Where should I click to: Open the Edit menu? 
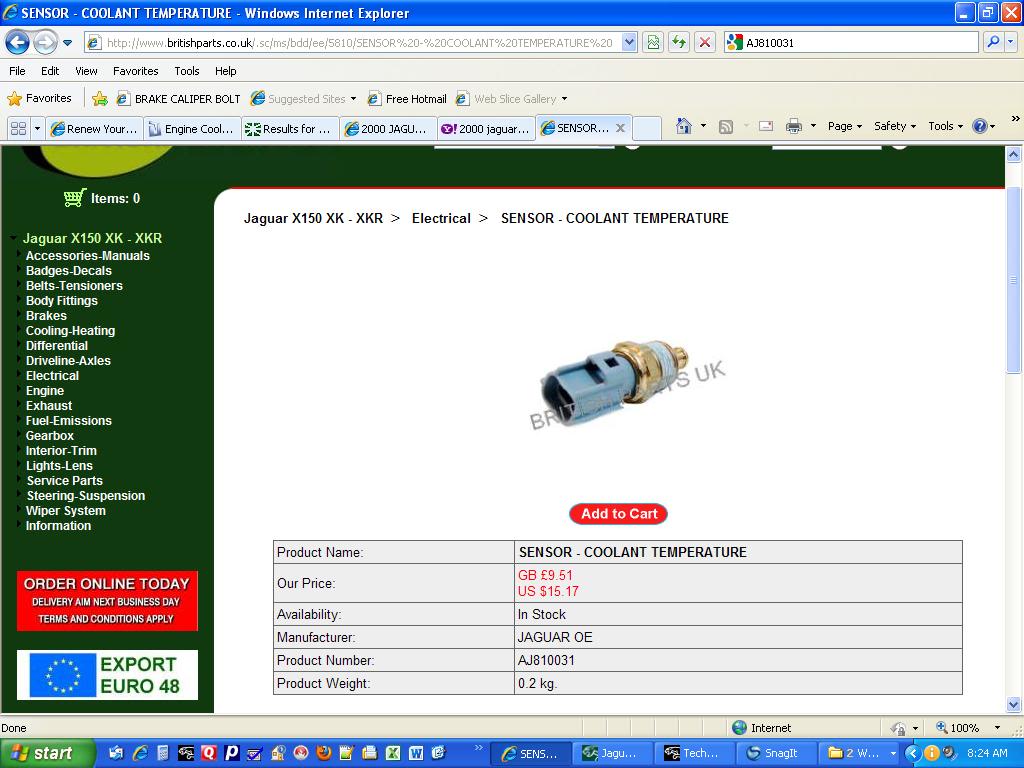[50, 71]
